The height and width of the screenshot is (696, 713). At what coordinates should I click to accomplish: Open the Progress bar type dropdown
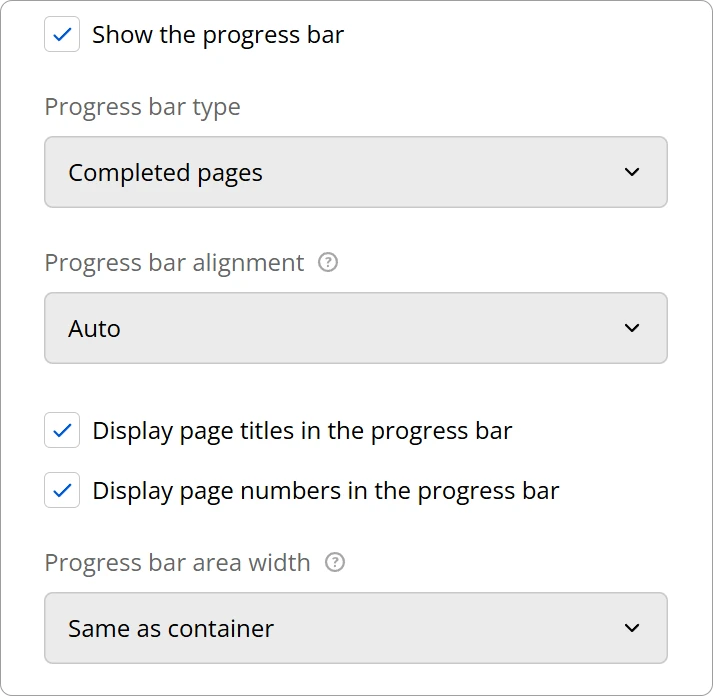(x=355, y=172)
